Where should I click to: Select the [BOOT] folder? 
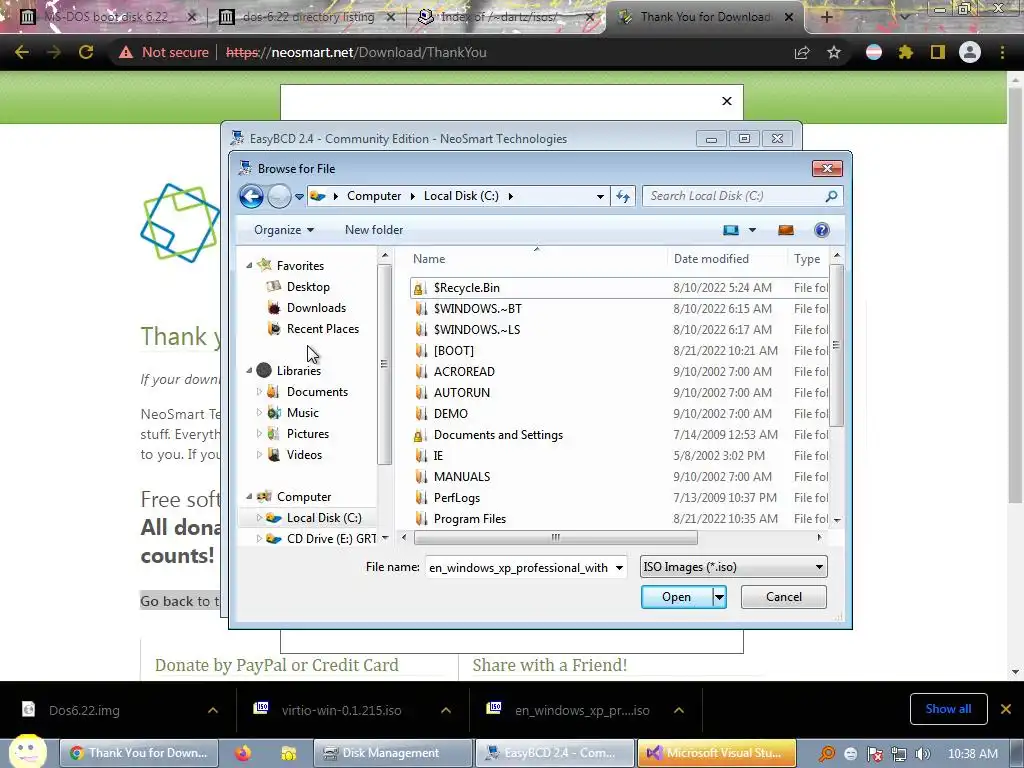(x=453, y=351)
